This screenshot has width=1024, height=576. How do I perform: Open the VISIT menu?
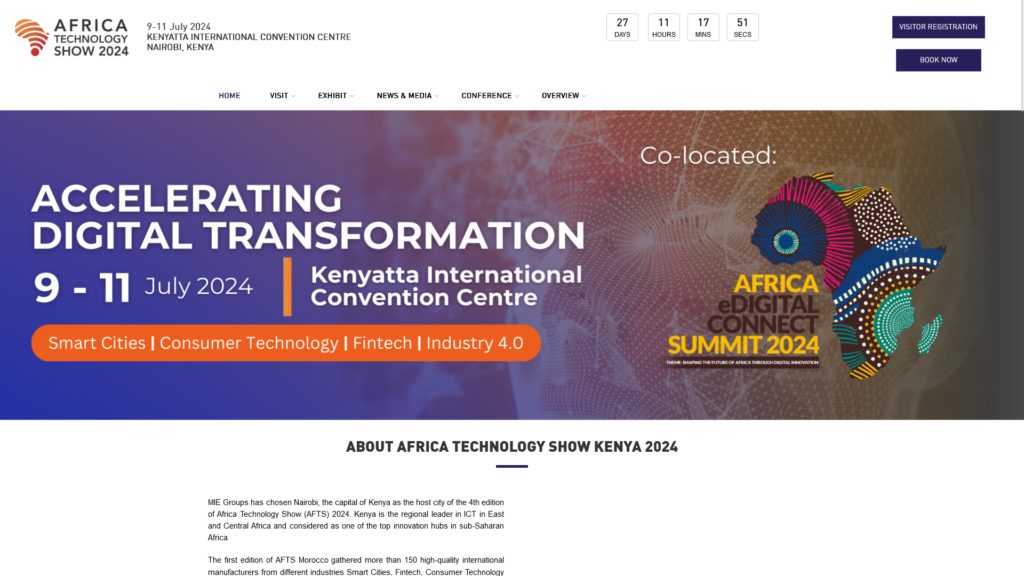[x=279, y=95]
